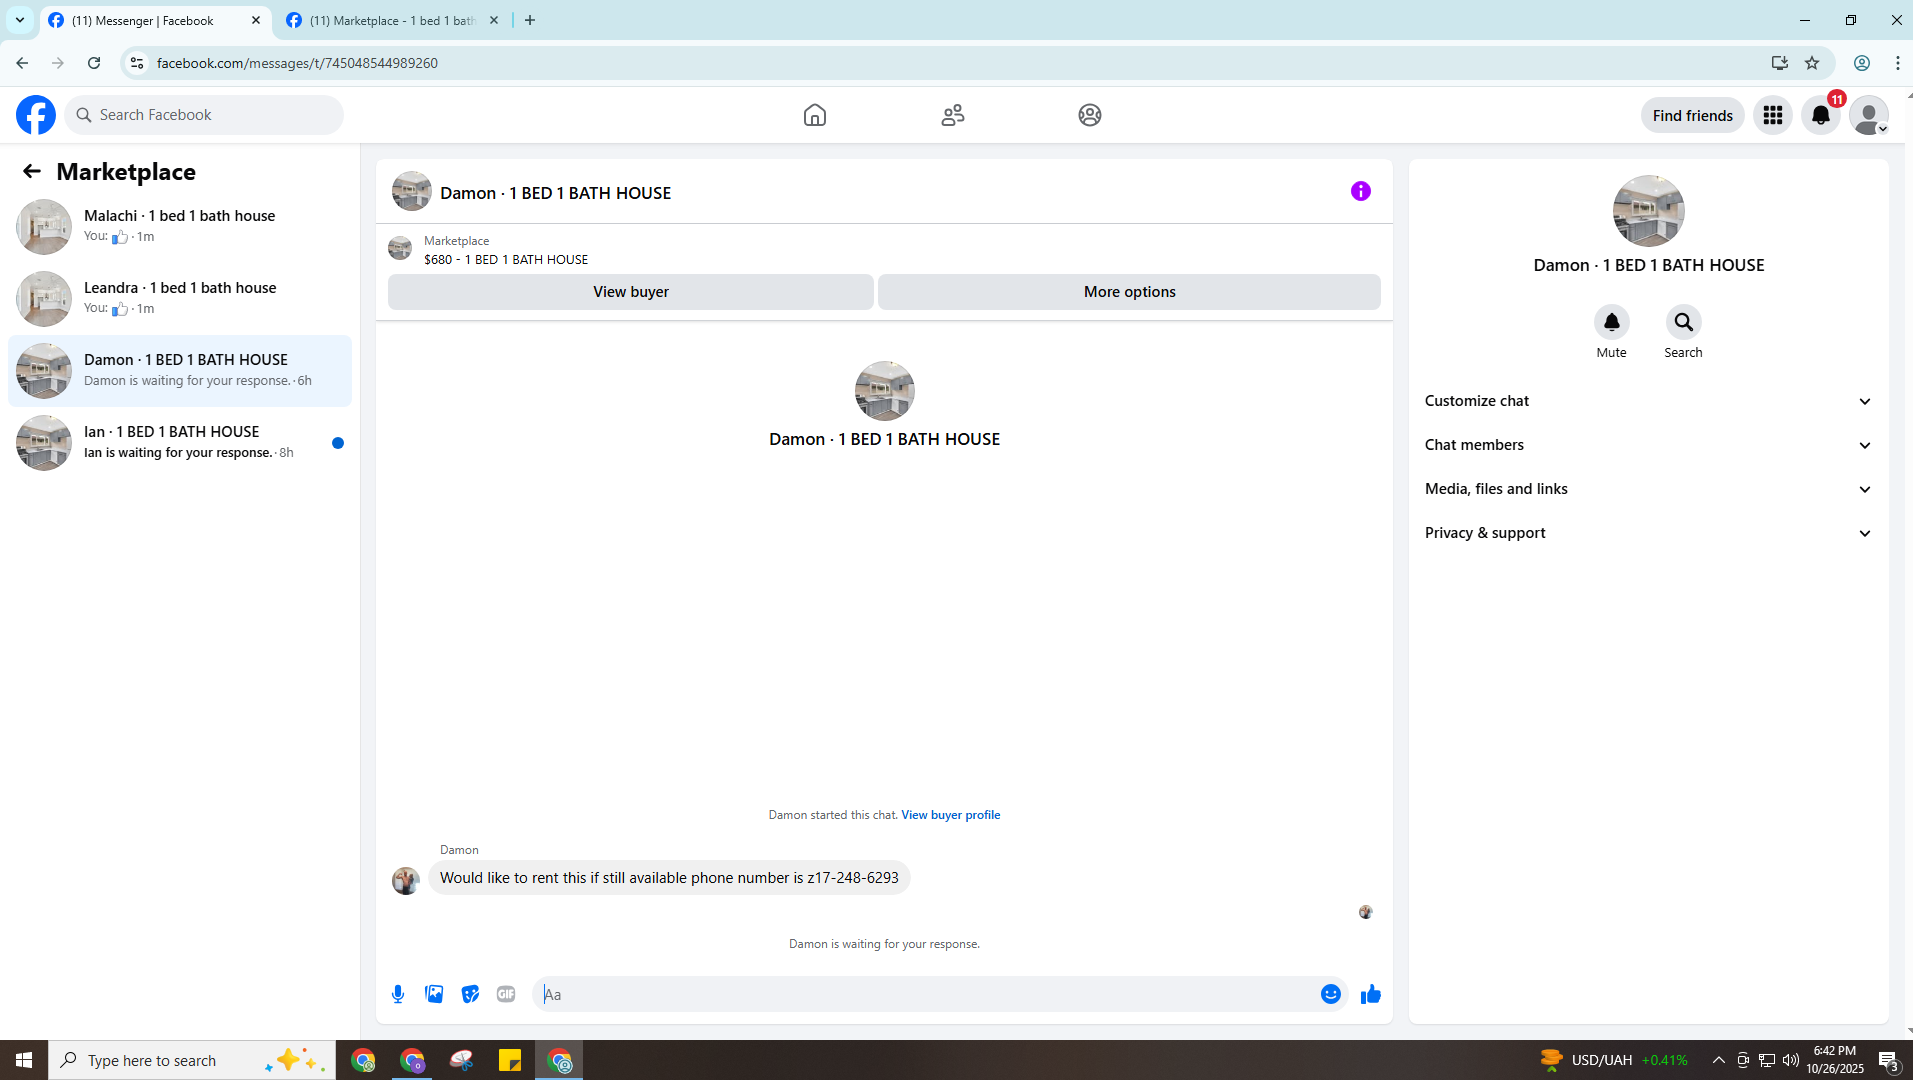Select Damon's conversation in the chat list

[x=180, y=371]
